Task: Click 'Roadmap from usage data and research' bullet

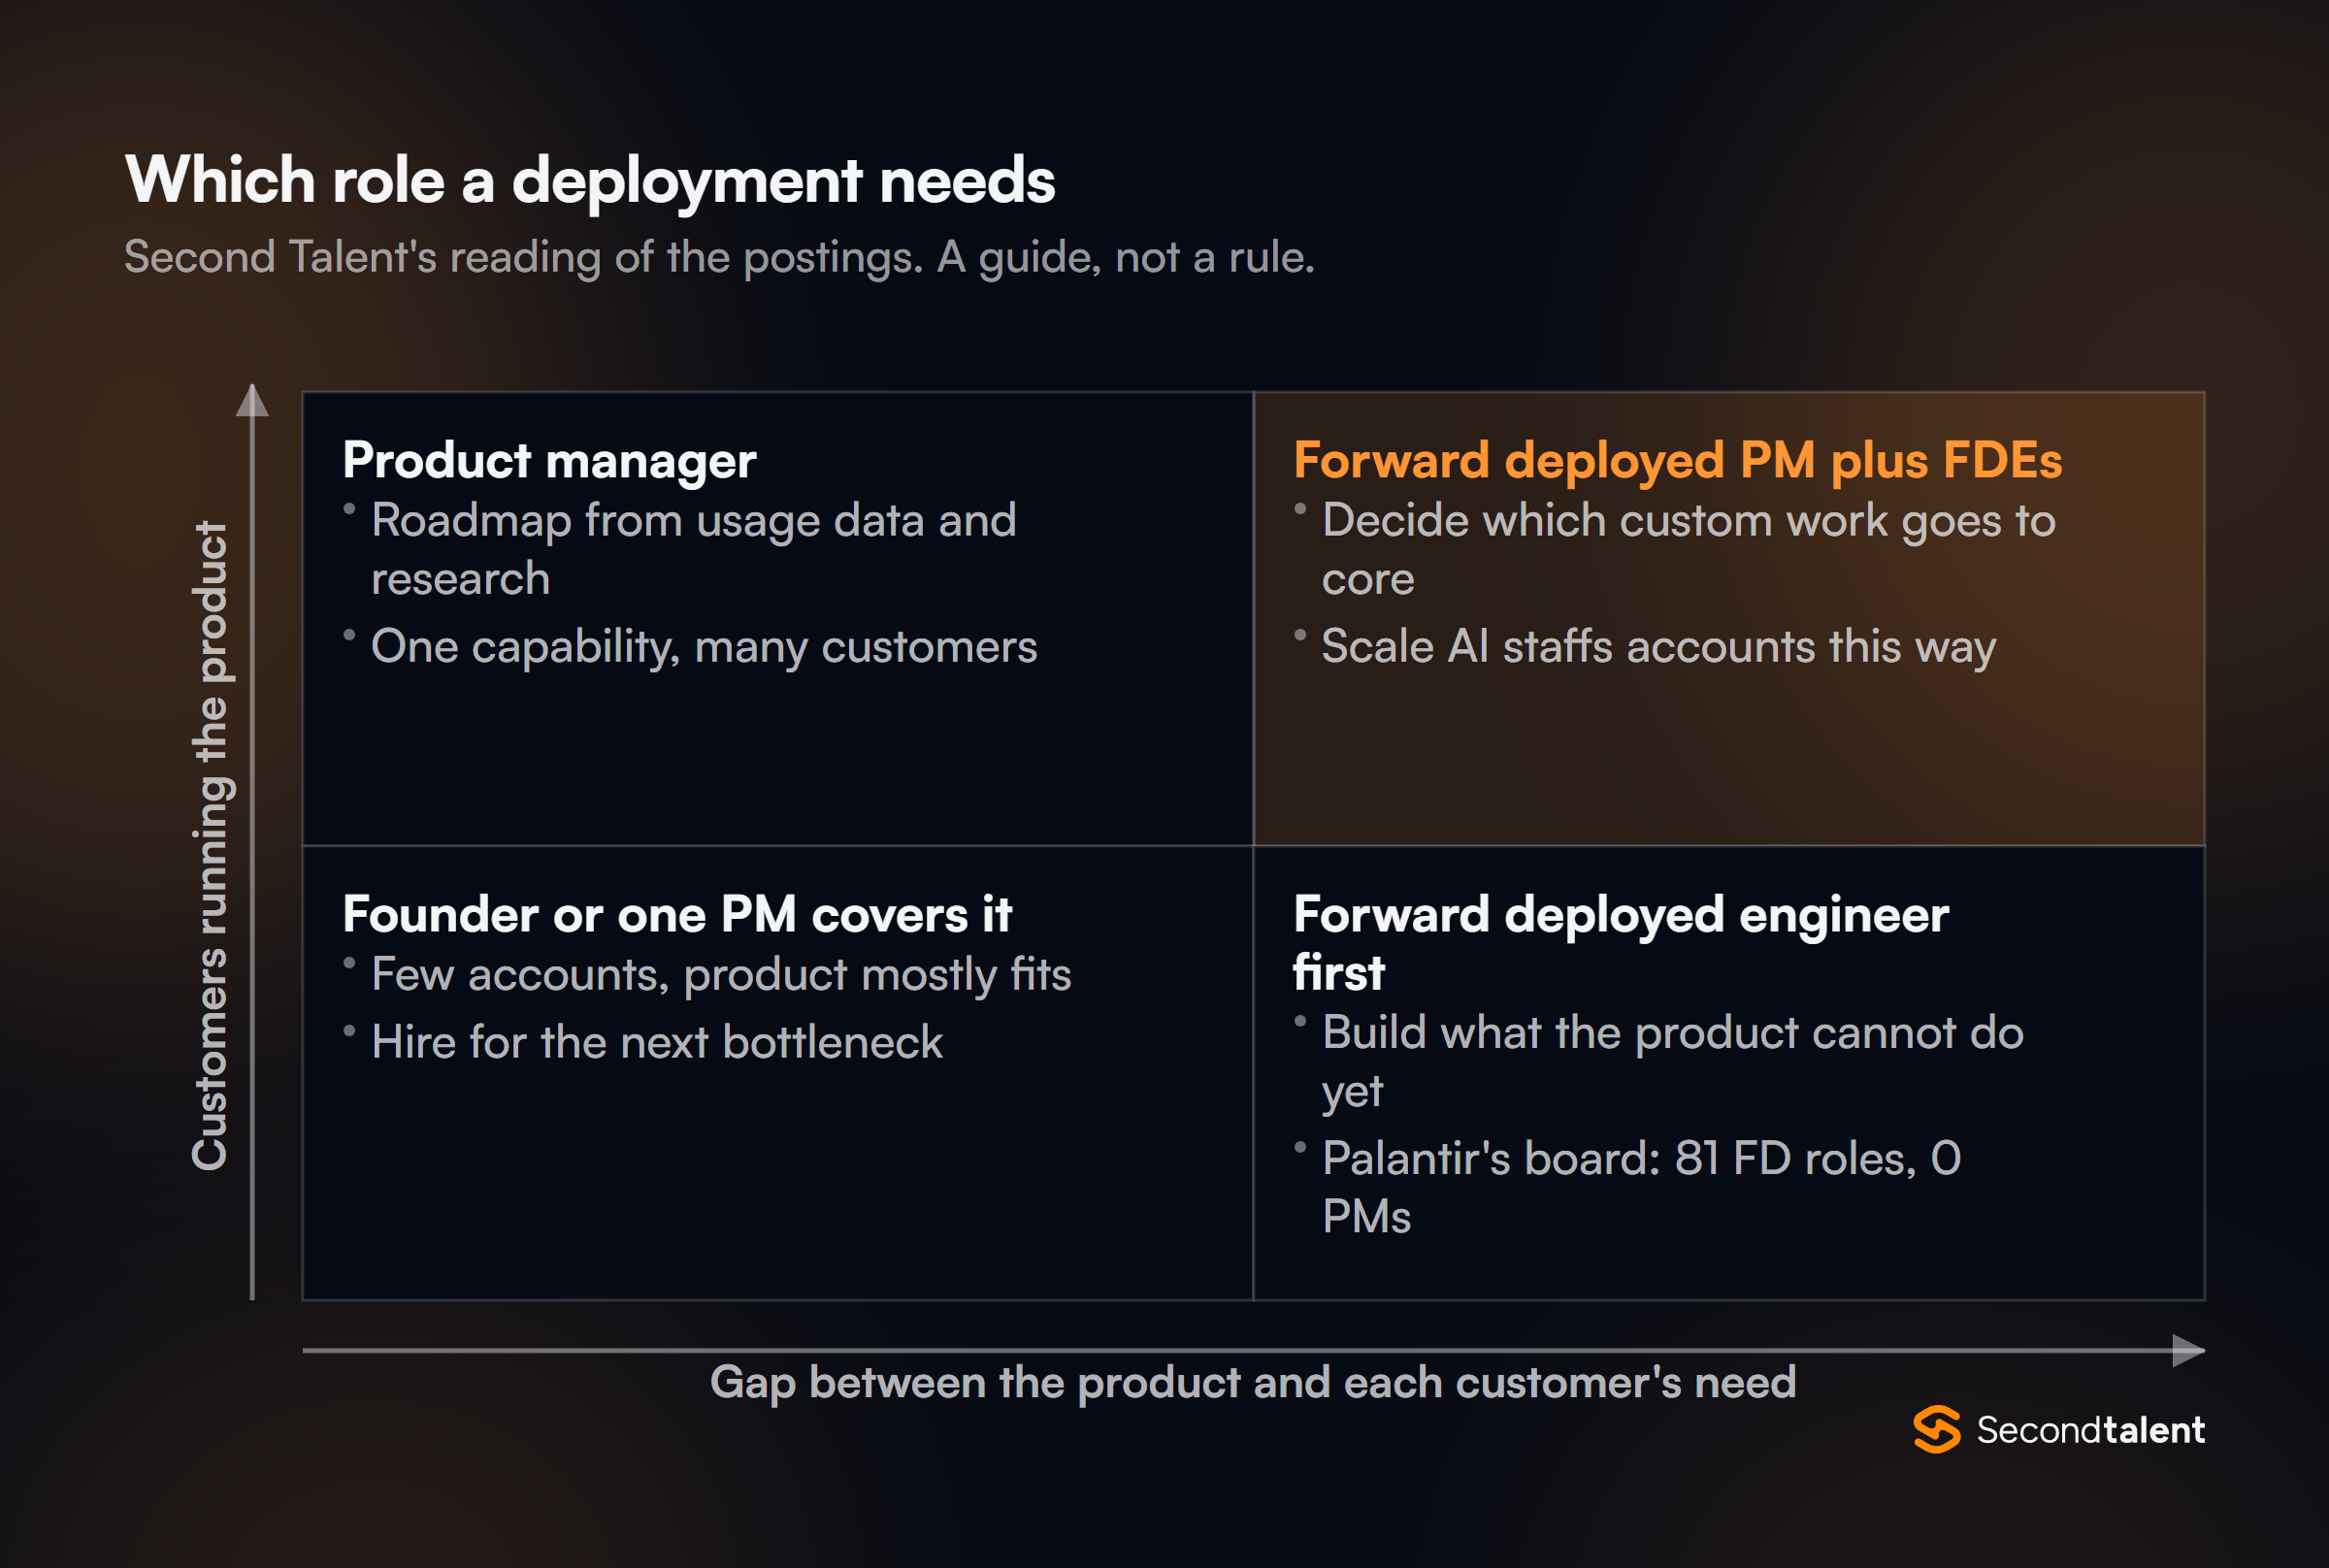Action: pos(694,549)
